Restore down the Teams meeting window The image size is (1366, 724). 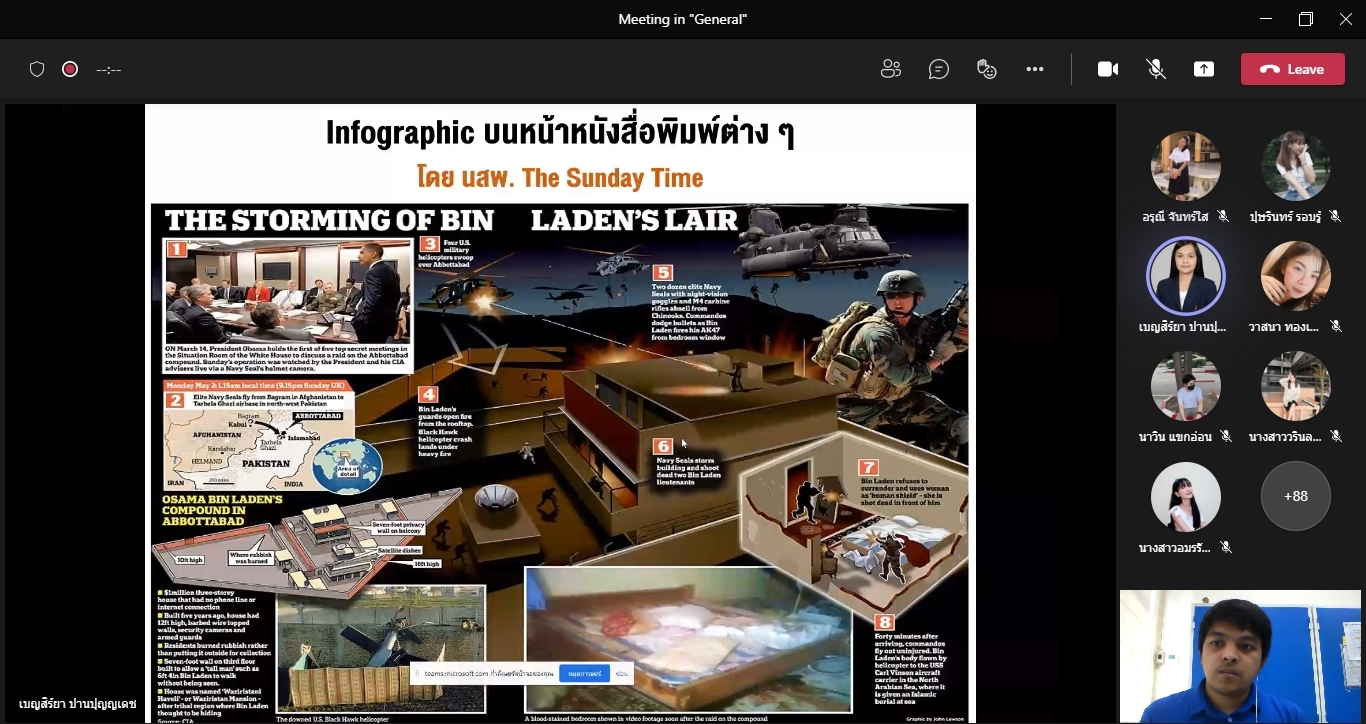[1306, 19]
